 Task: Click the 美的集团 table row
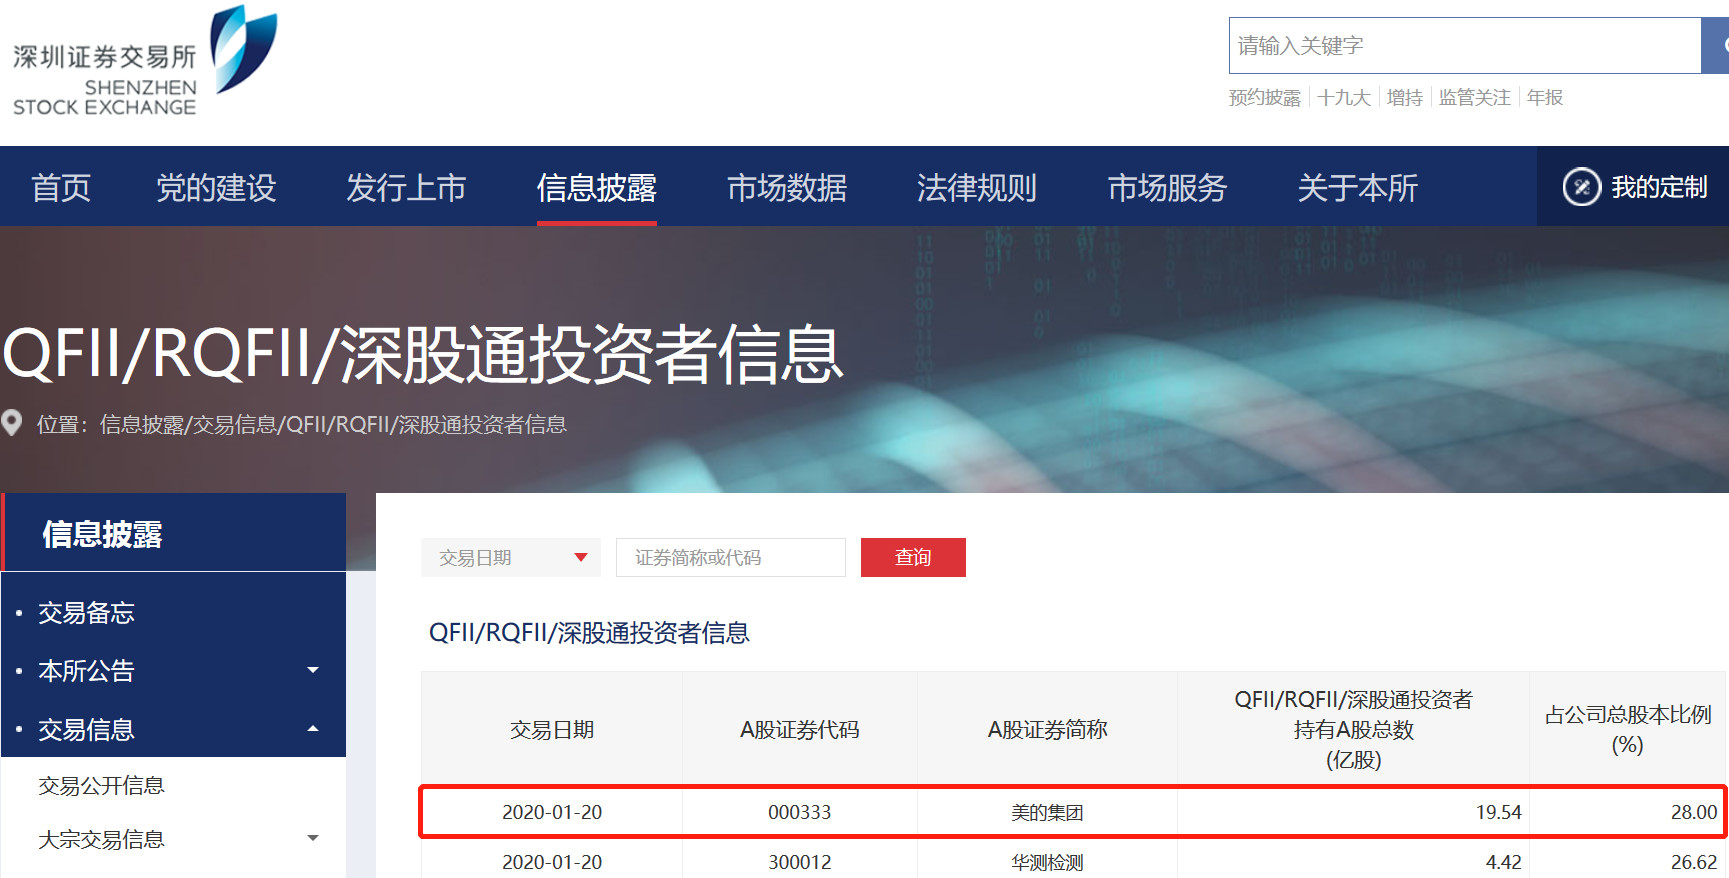tap(1046, 812)
